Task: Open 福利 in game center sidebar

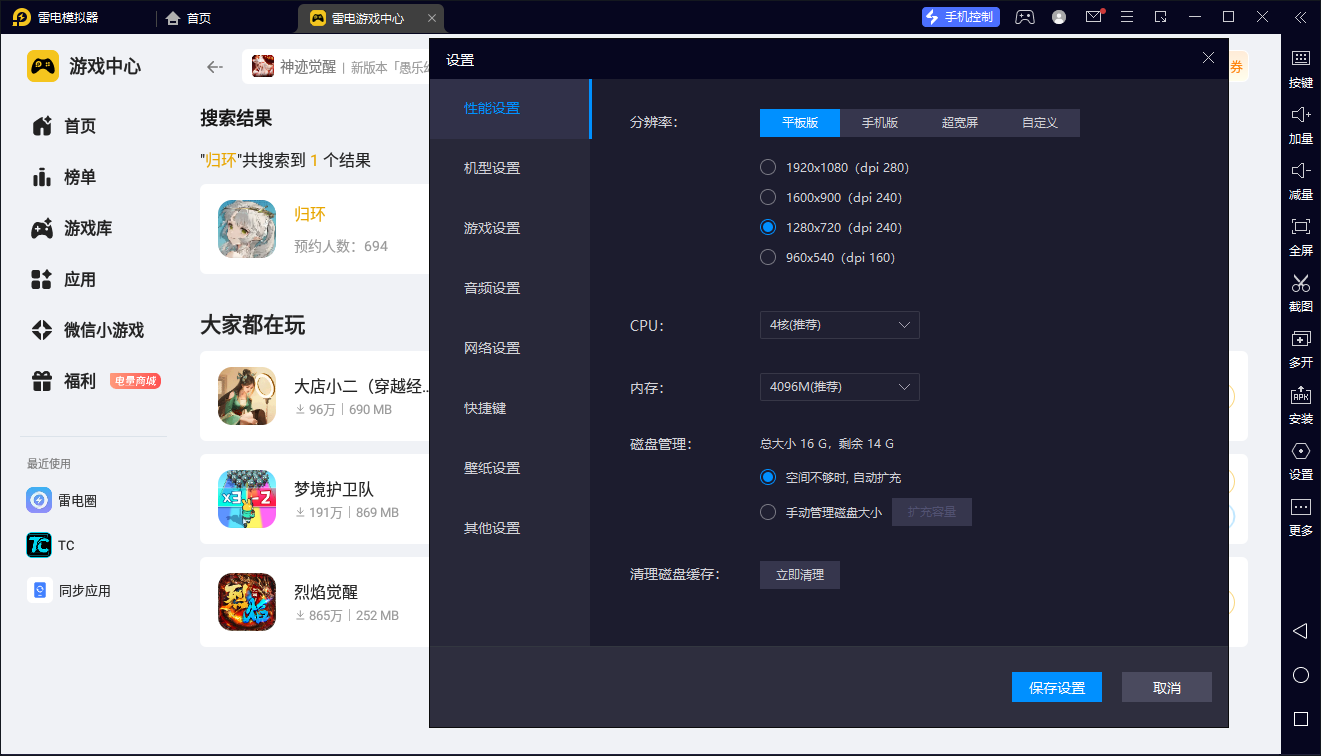Action: pyautogui.click(x=65, y=381)
